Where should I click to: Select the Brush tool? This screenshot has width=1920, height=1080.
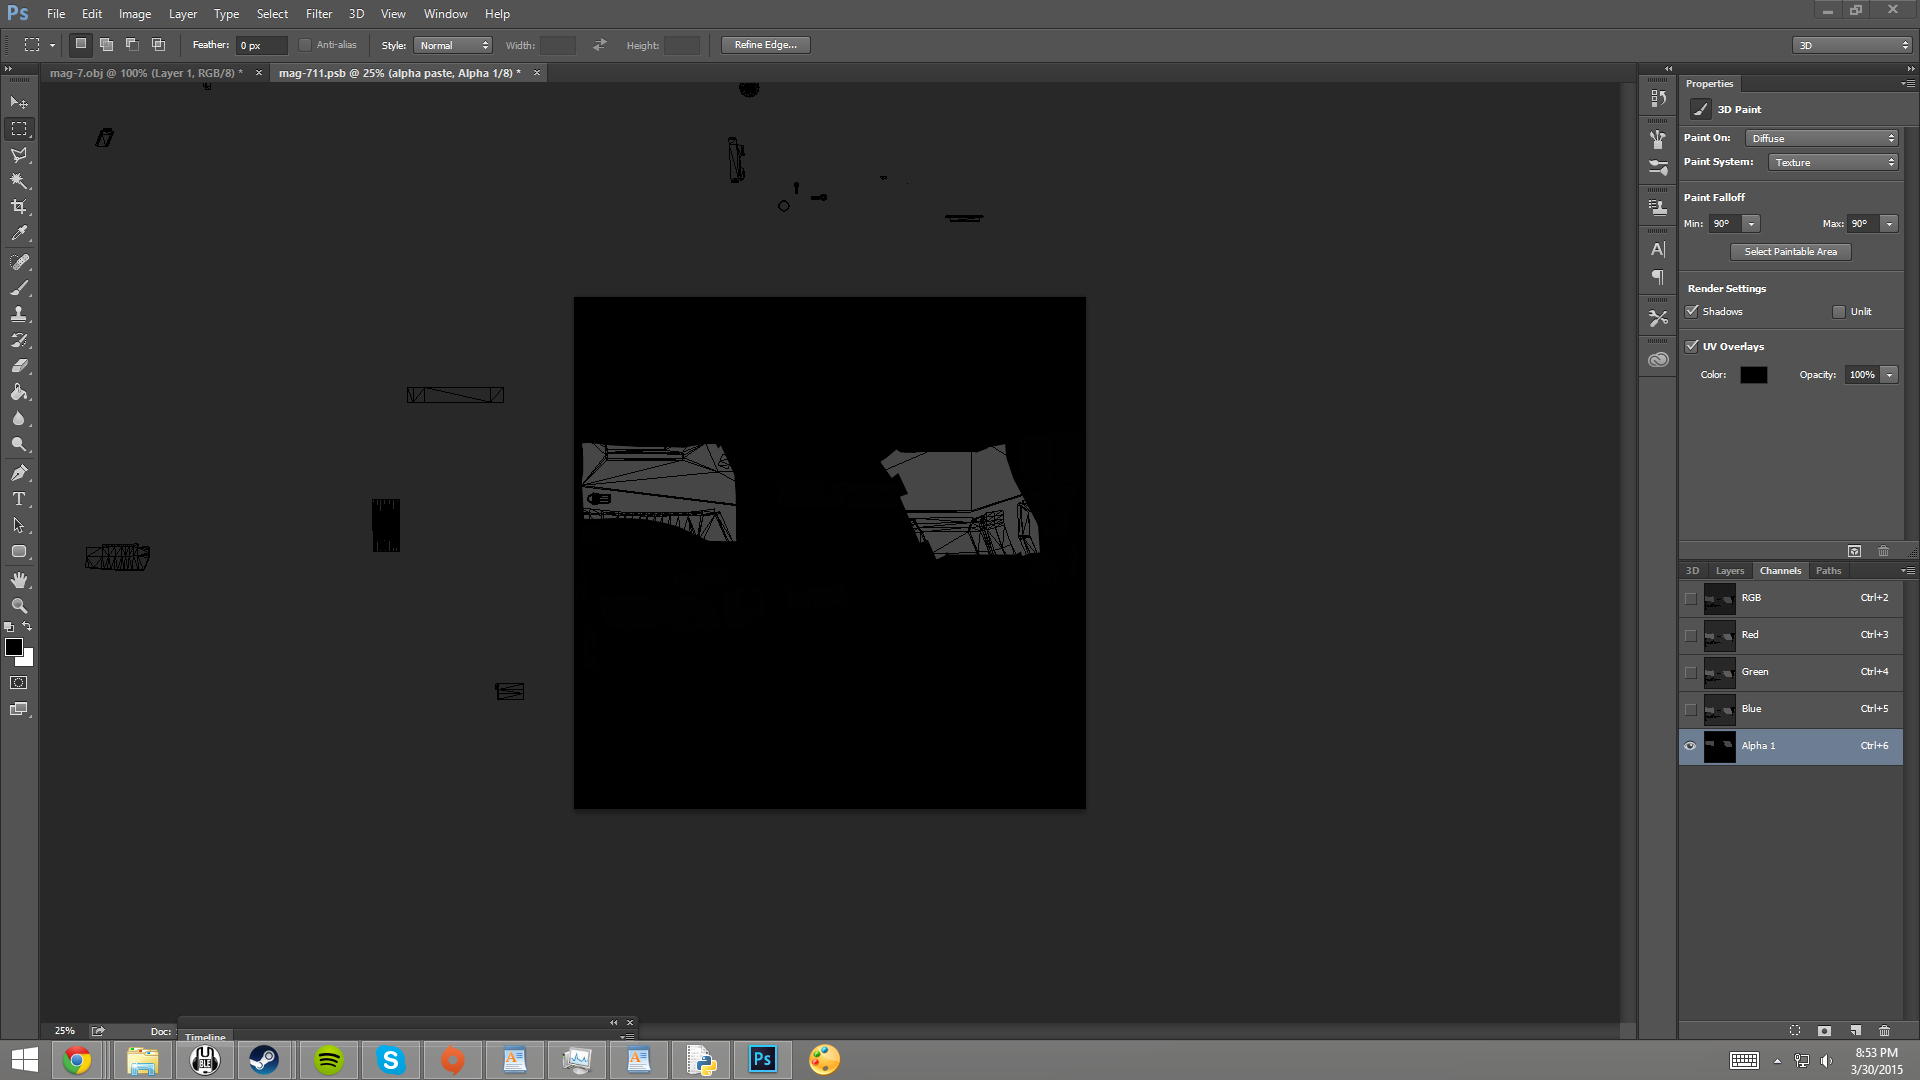[19, 288]
